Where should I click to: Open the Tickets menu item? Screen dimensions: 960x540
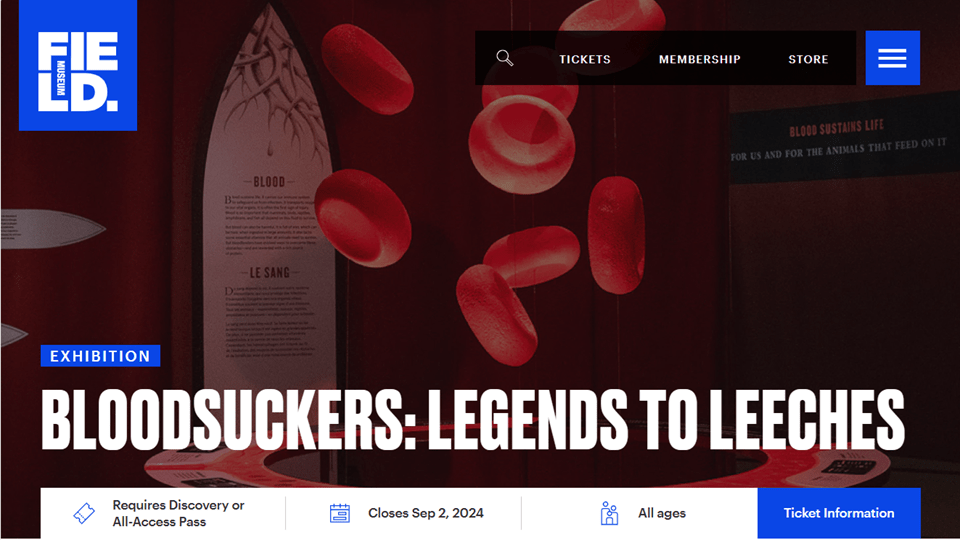point(585,59)
